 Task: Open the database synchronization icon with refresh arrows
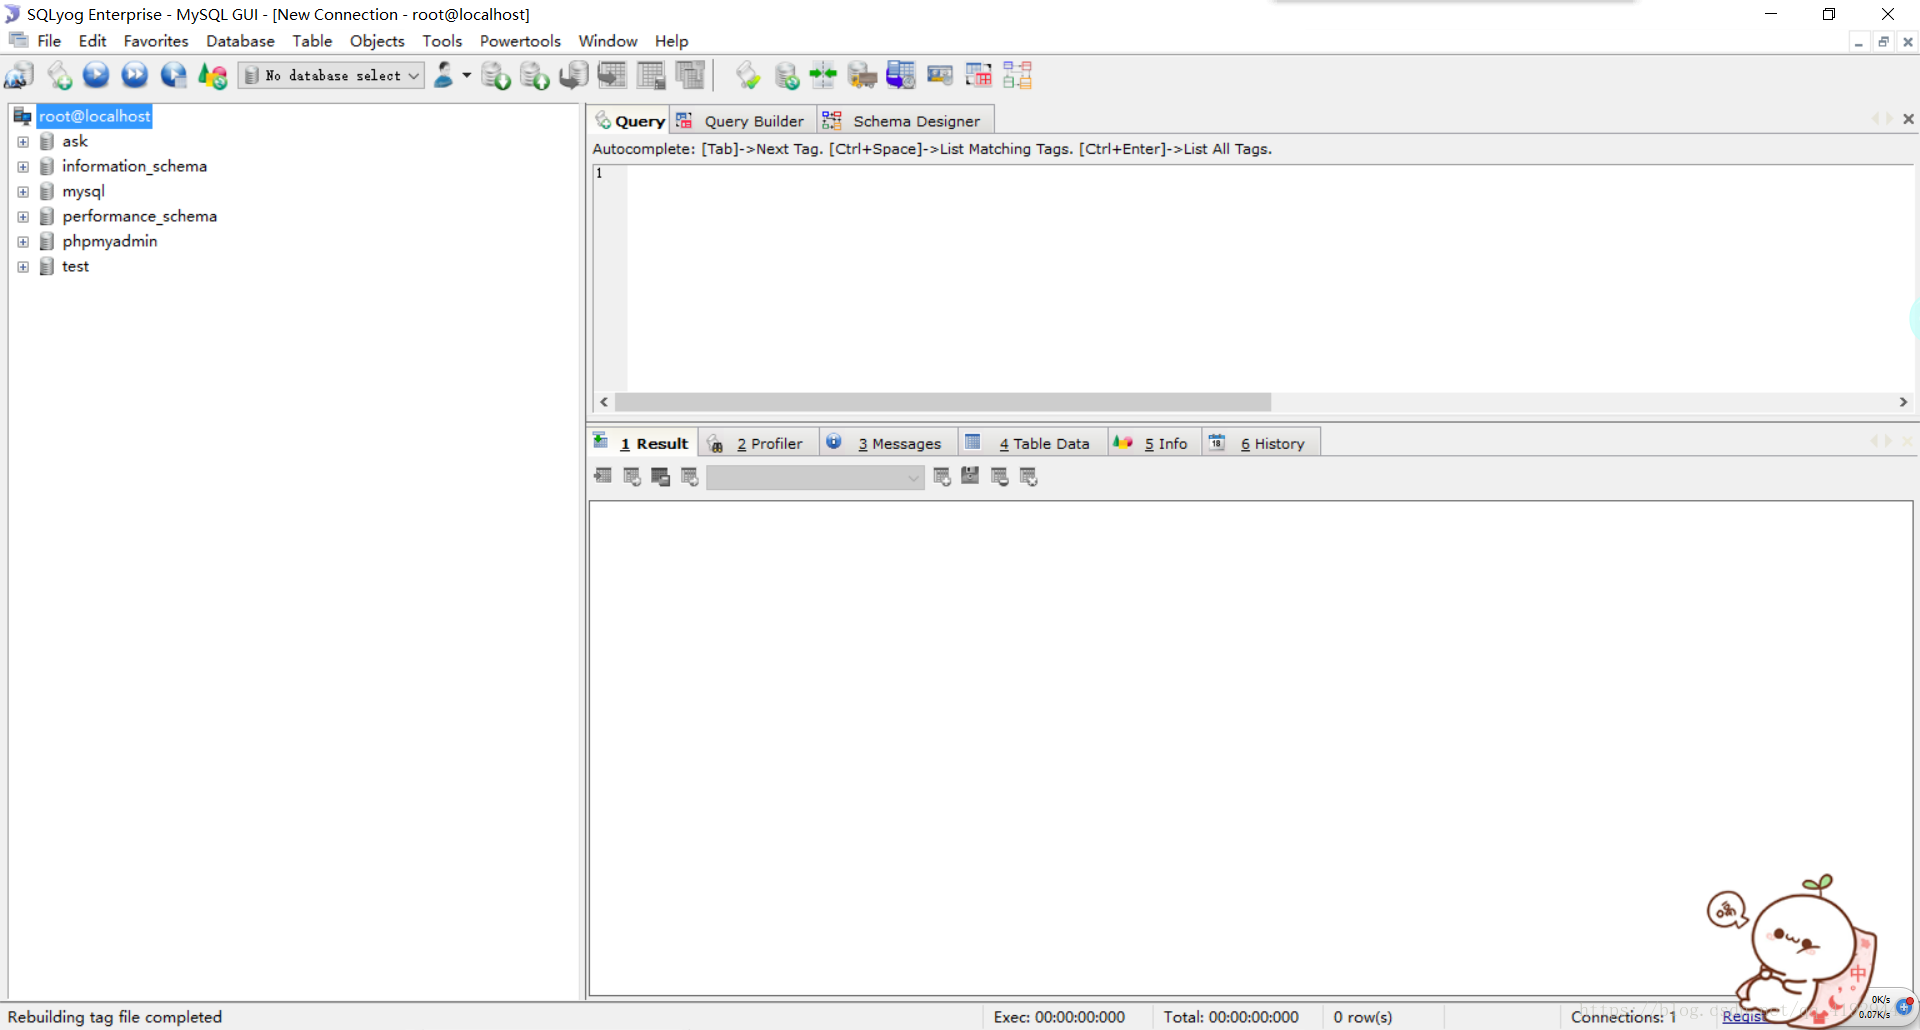coord(787,75)
